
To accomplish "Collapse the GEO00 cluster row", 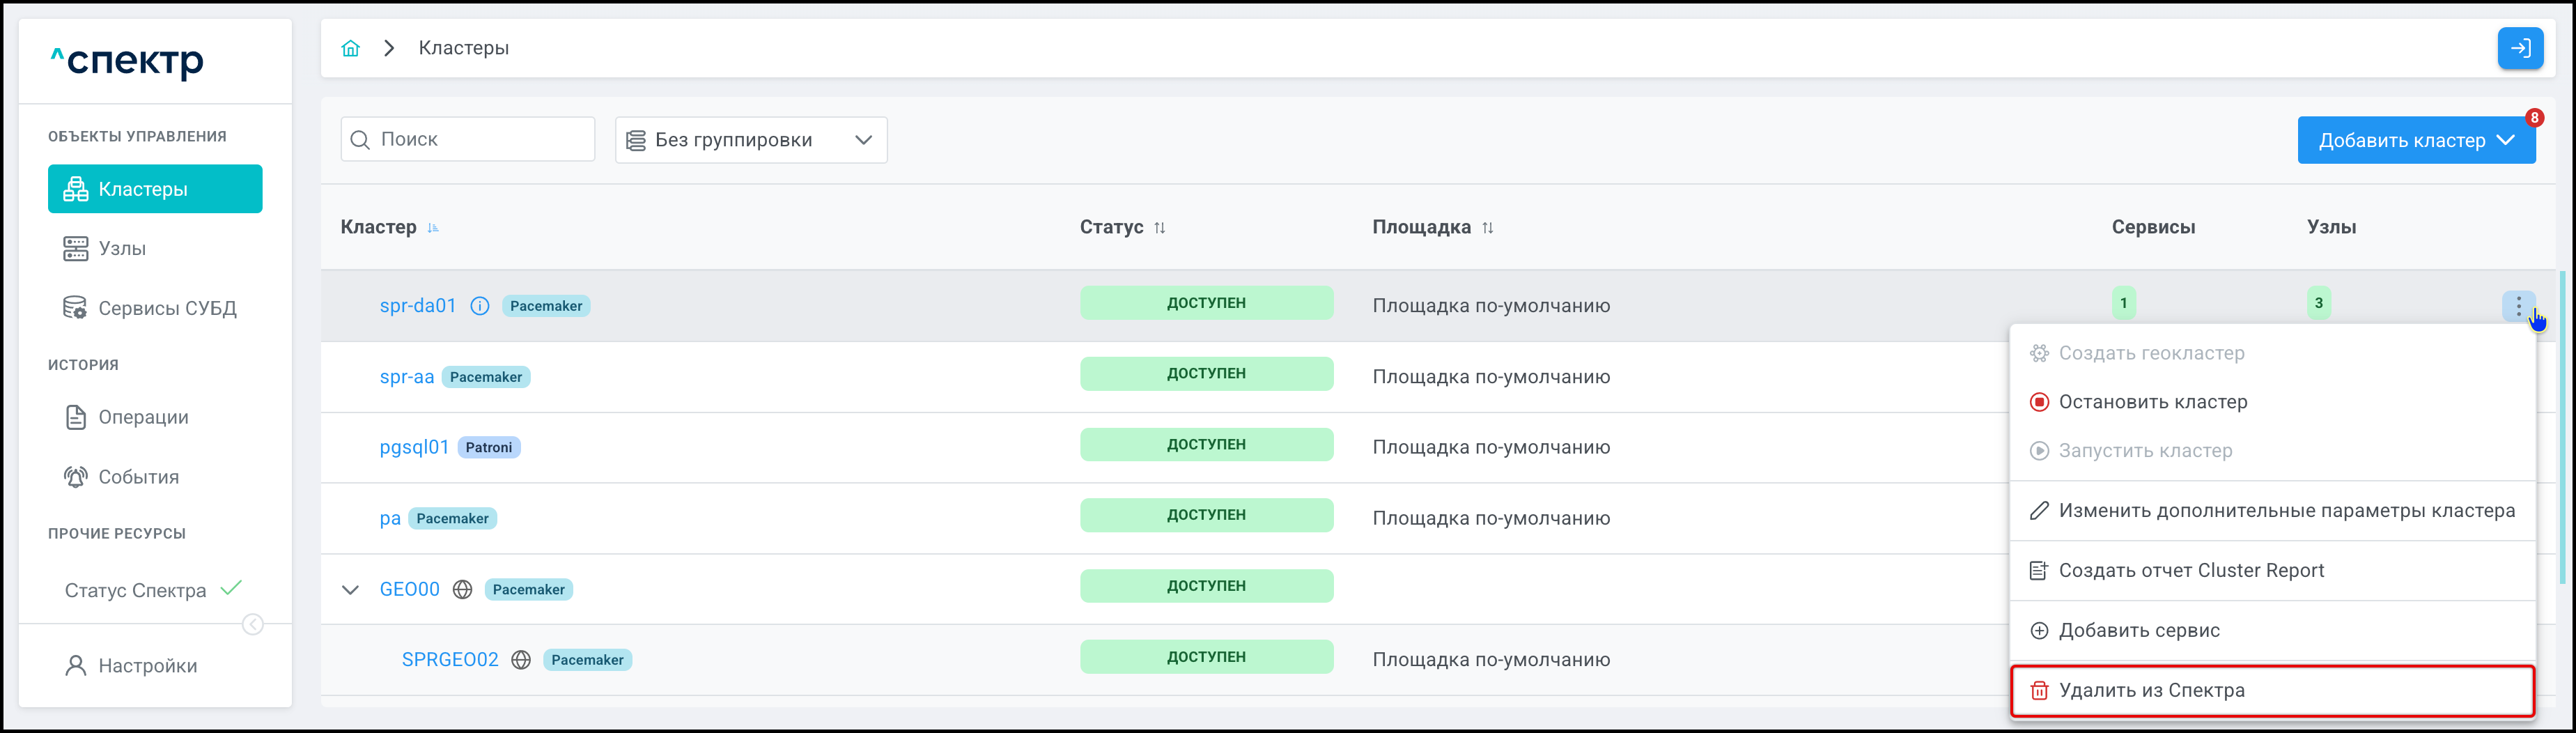I will [x=350, y=590].
